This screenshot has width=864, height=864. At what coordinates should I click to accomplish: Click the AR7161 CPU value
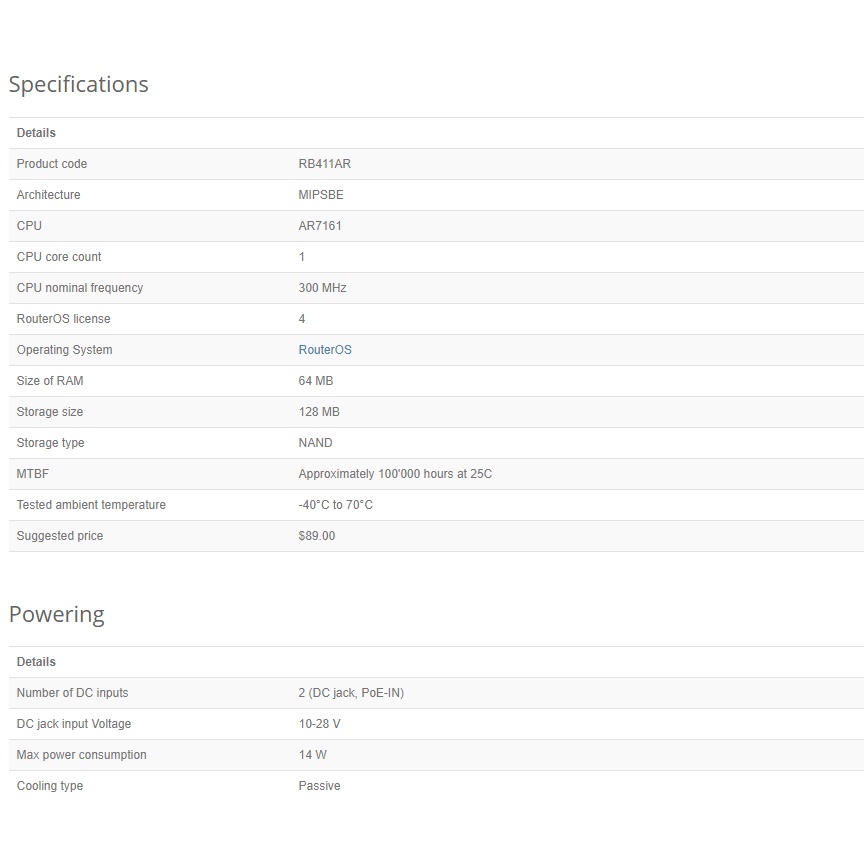click(320, 226)
